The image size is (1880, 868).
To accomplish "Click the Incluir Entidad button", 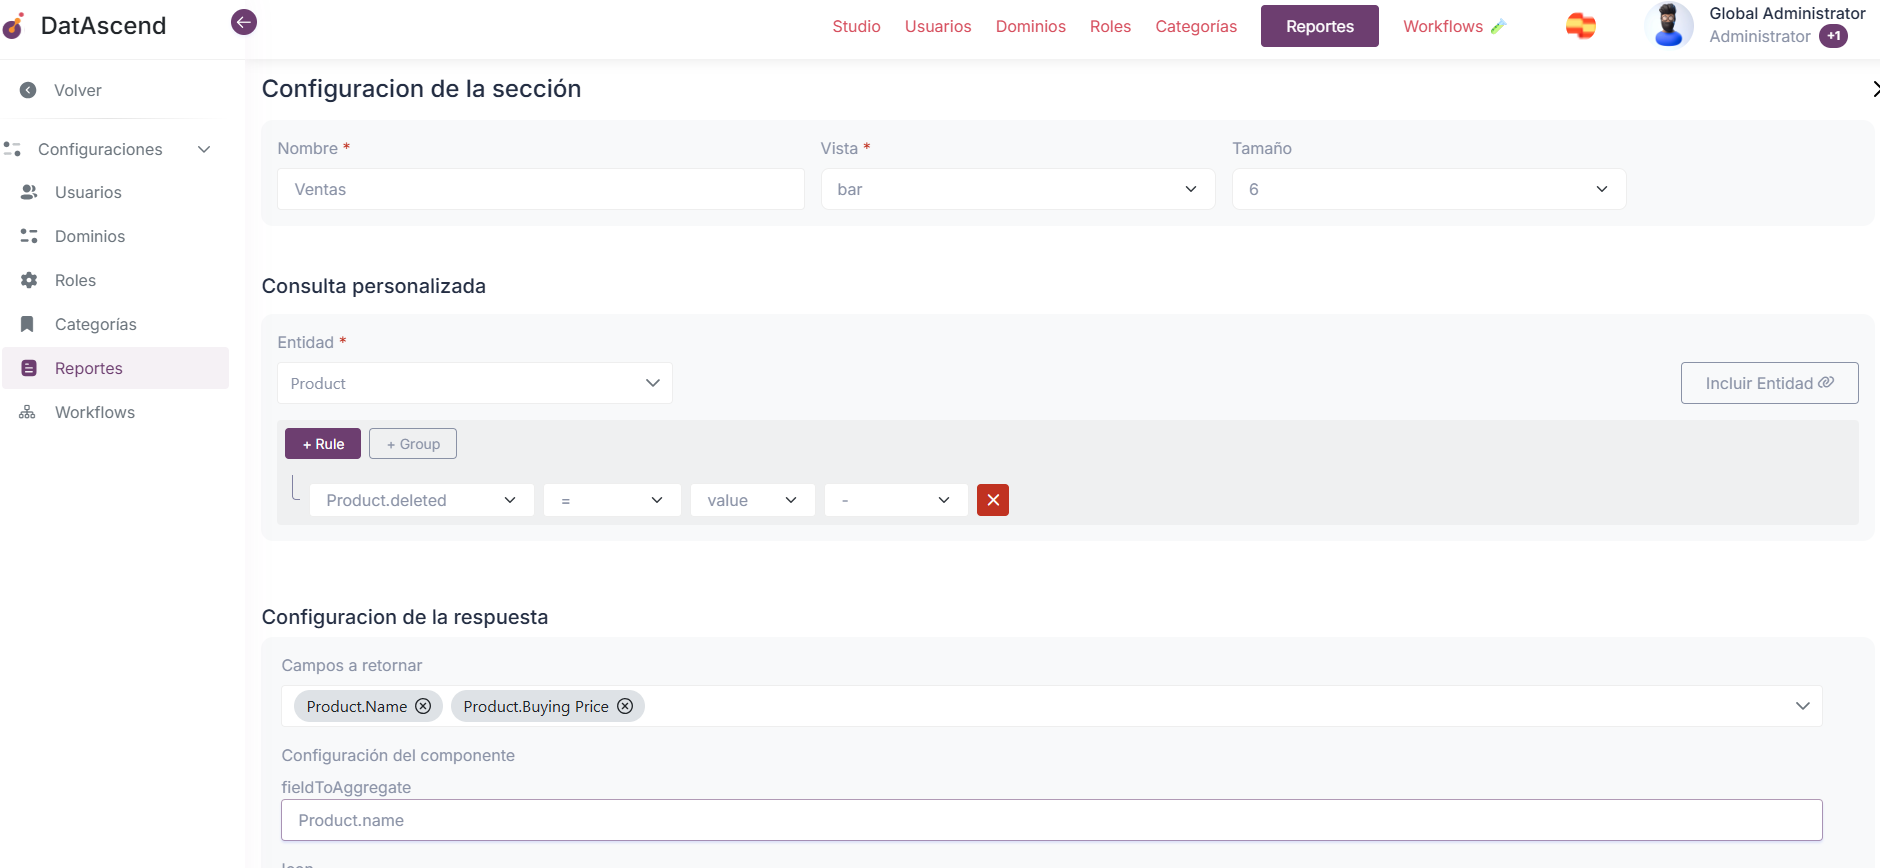I will point(1769,383).
